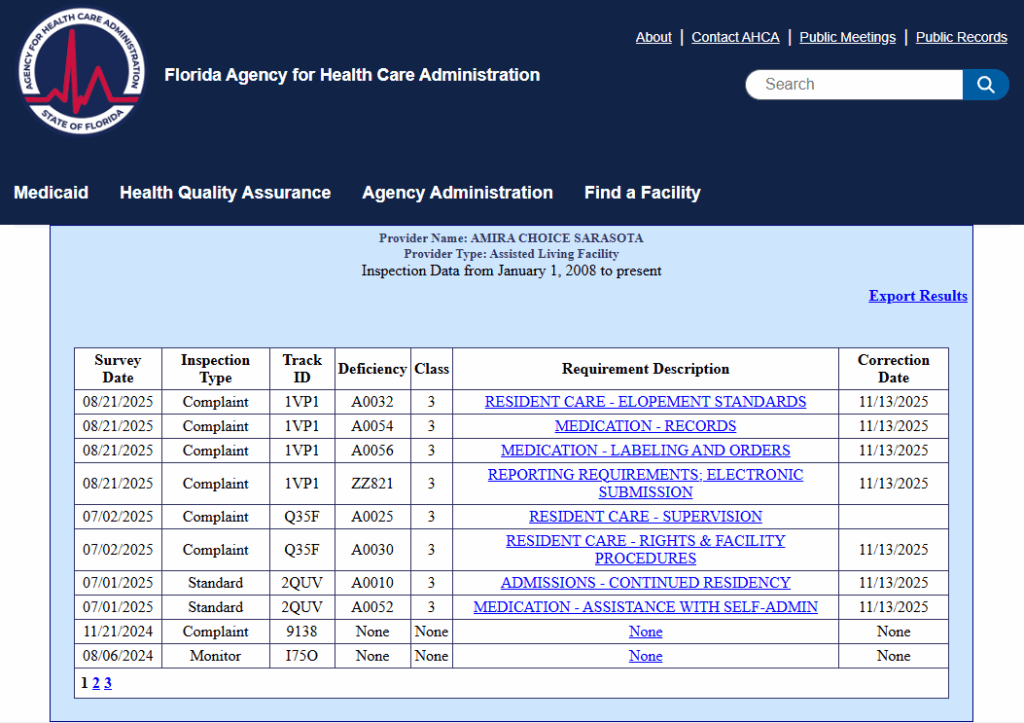Open the Agency Administration menu
Viewport: 1024px width, 723px height.
coord(457,192)
